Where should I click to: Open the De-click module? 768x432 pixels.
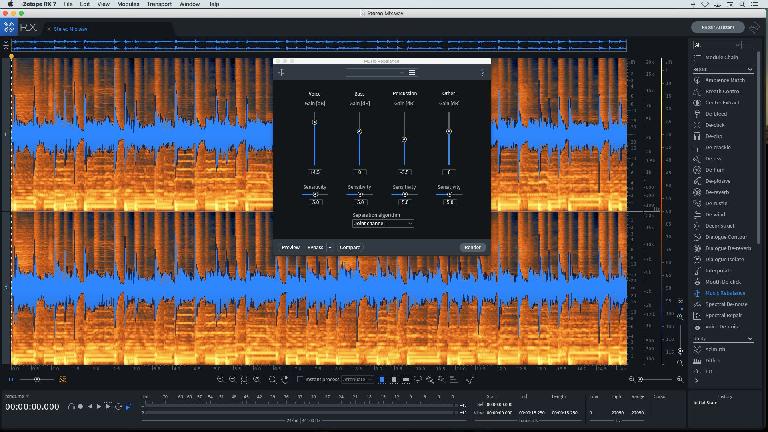pyautogui.click(x=709, y=125)
